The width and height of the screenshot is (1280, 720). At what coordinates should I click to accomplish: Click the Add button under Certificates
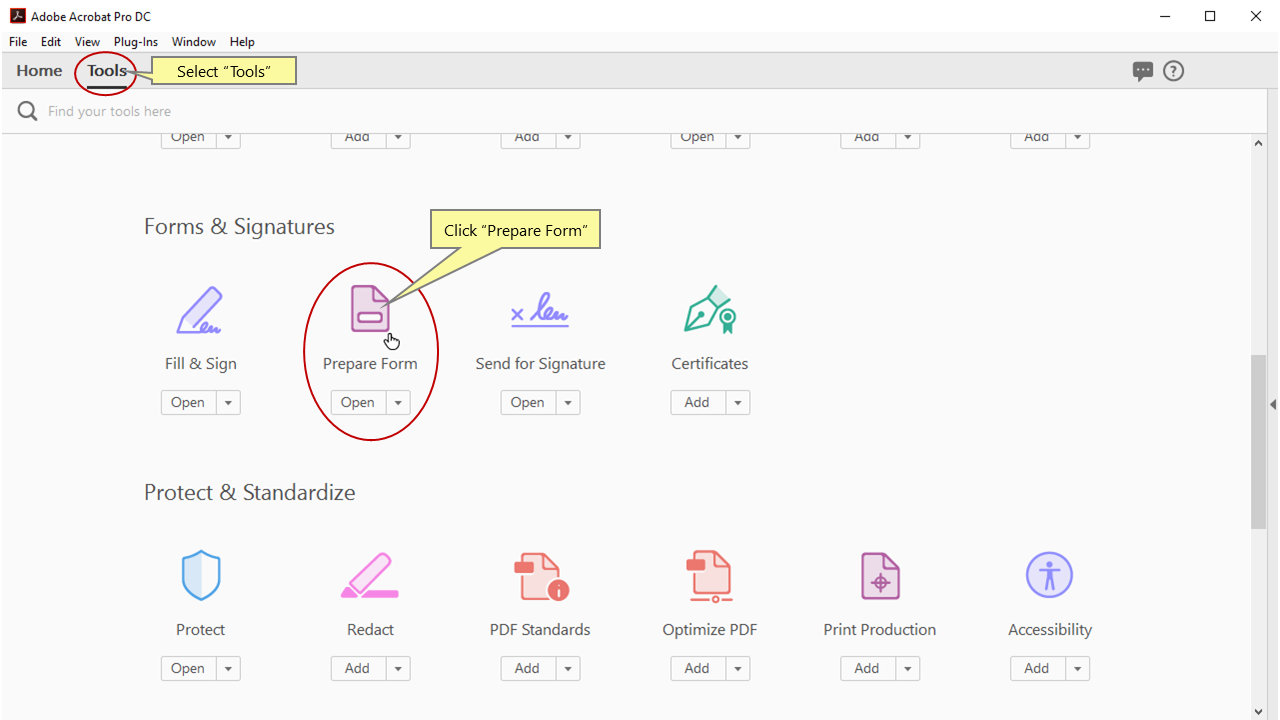(x=697, y=402)
